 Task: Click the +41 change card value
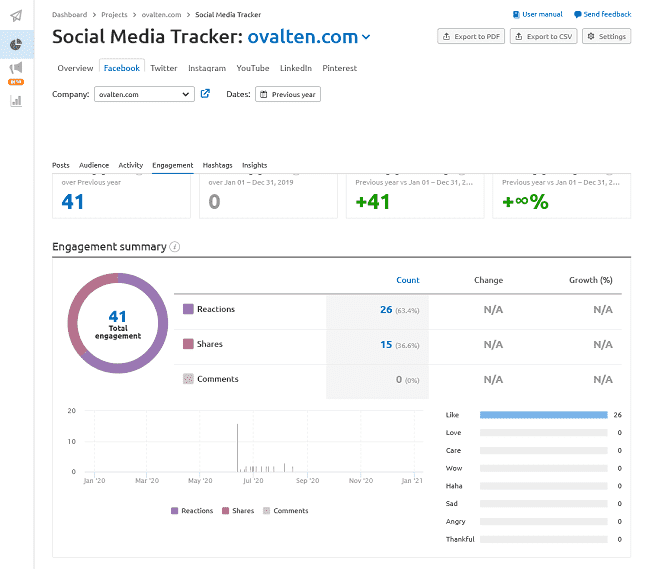click(x=373, y=202)
